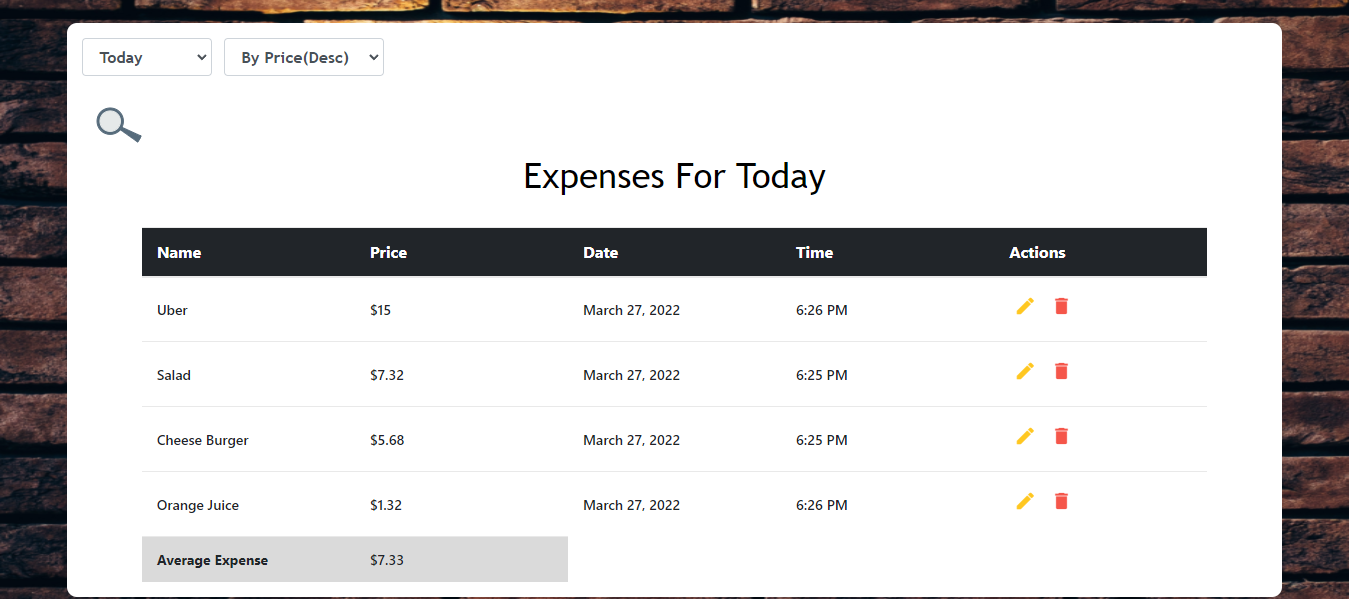Click the Actions column header
This screenshot has height=599, width=1349.
point(1037,253)
